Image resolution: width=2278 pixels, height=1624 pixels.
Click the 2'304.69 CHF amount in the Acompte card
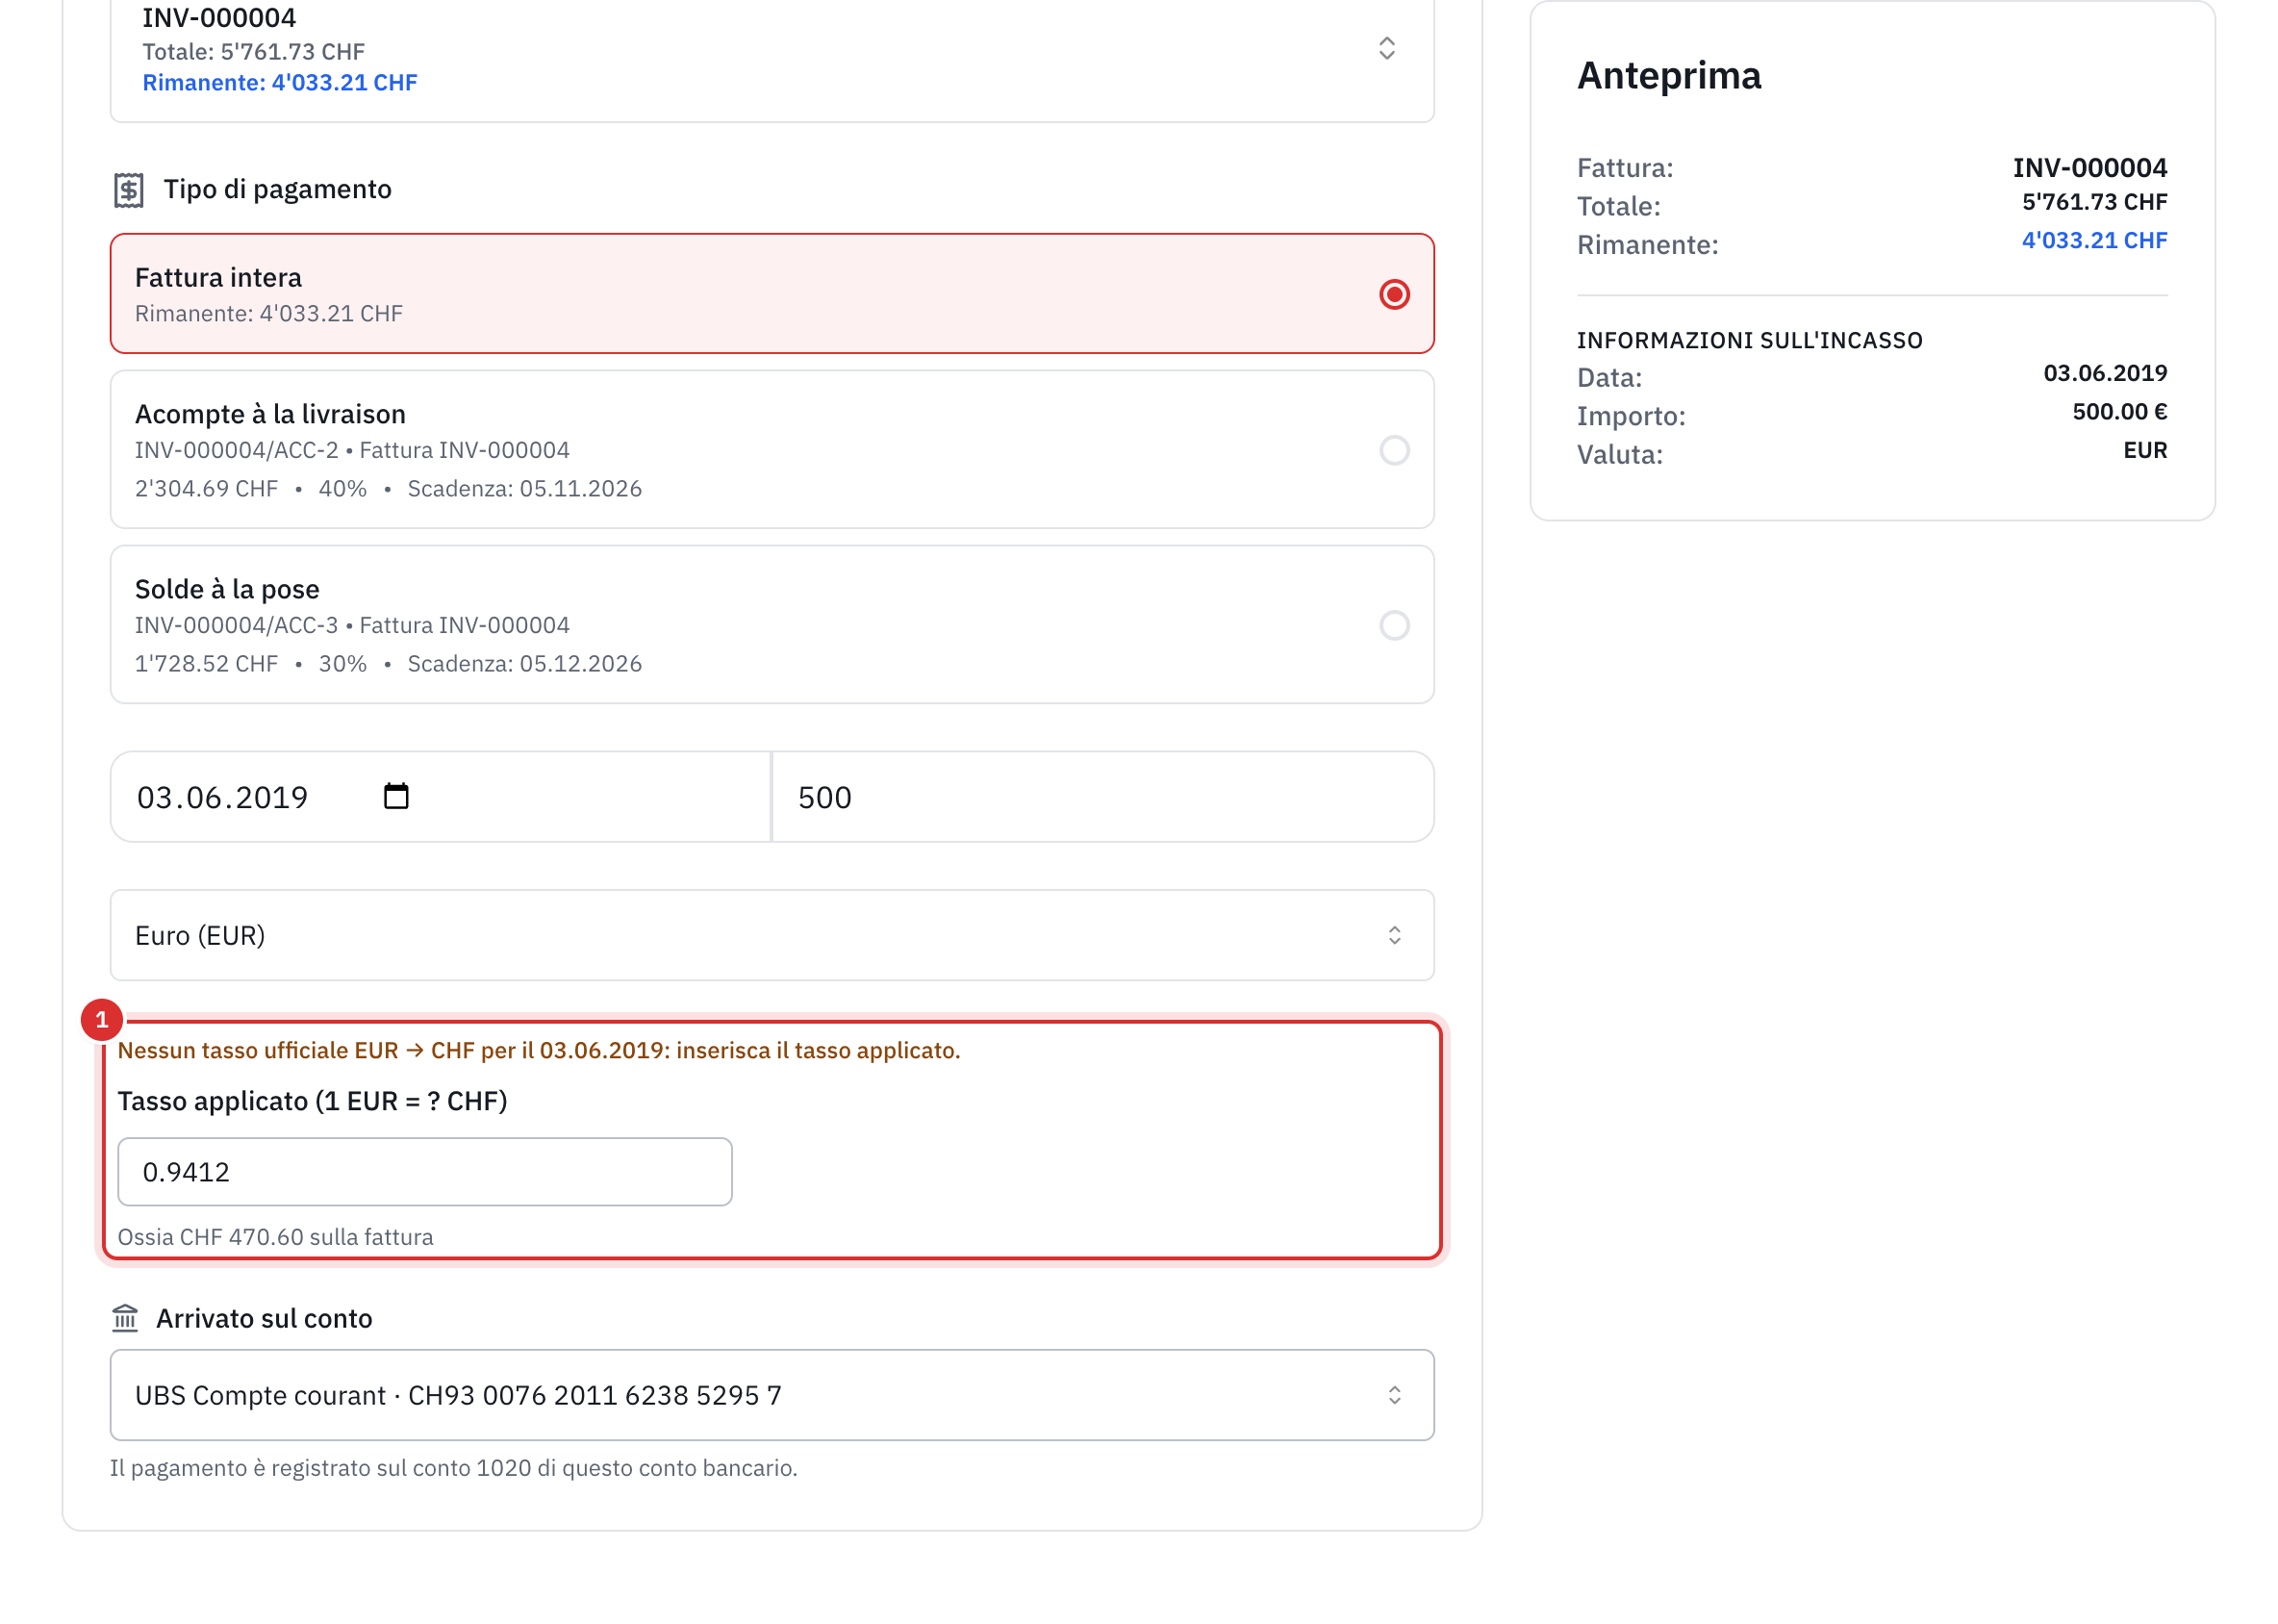(x=206, y=489)
